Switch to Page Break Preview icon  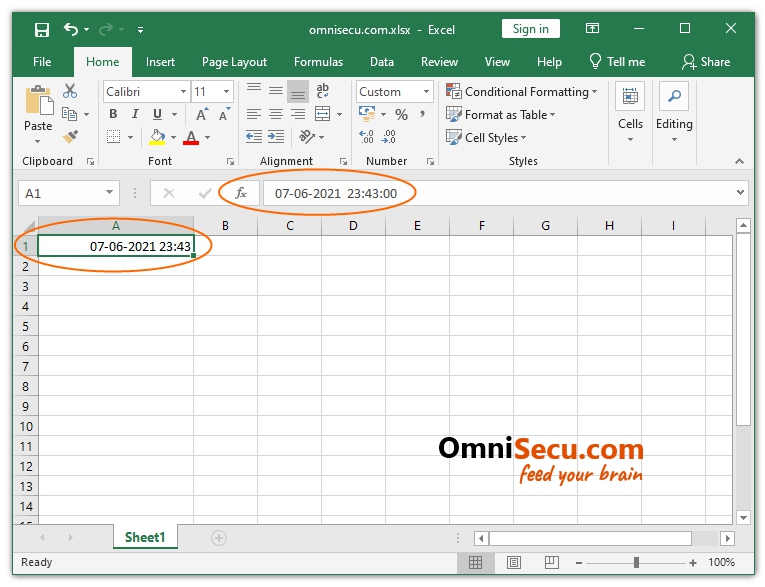552,563
